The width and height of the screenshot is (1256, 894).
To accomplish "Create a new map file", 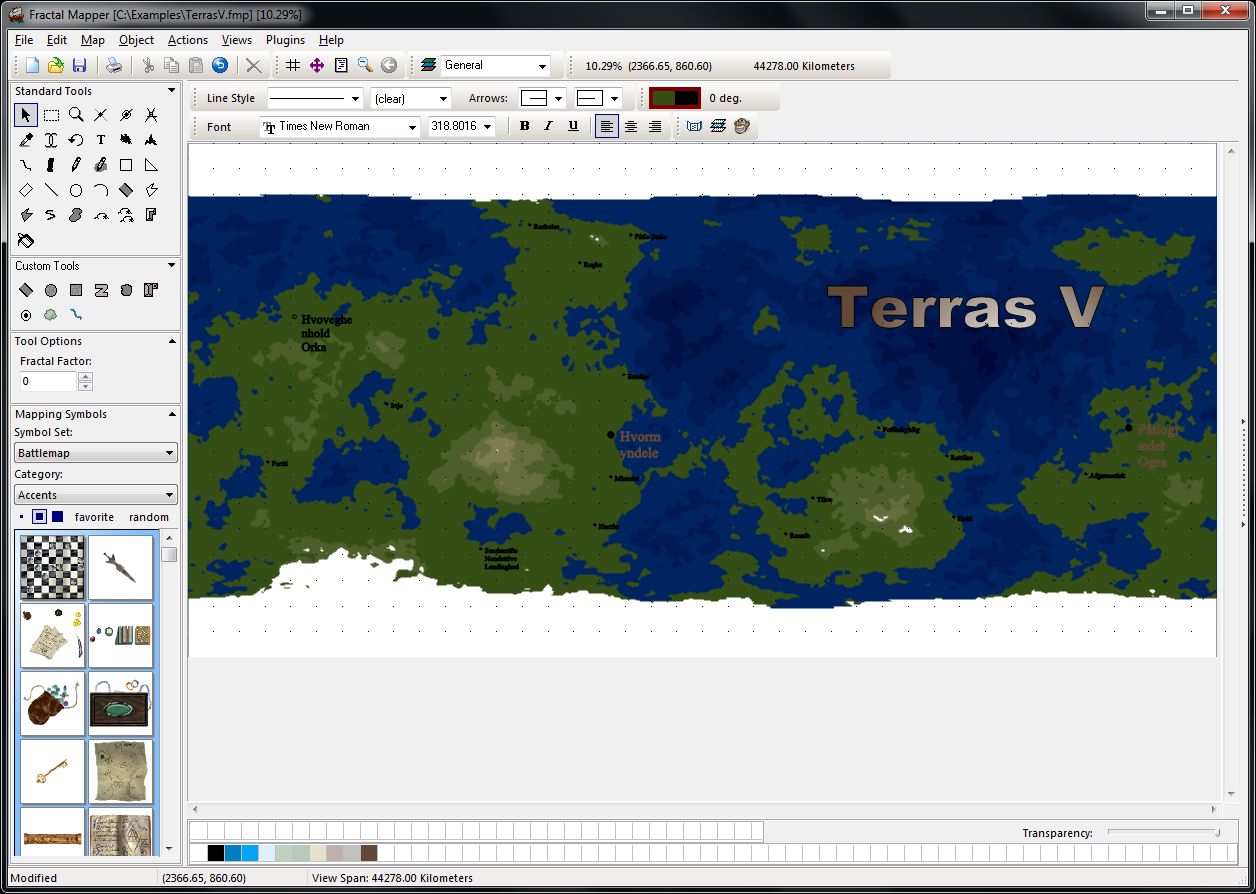I will click(x=32, y=66).
